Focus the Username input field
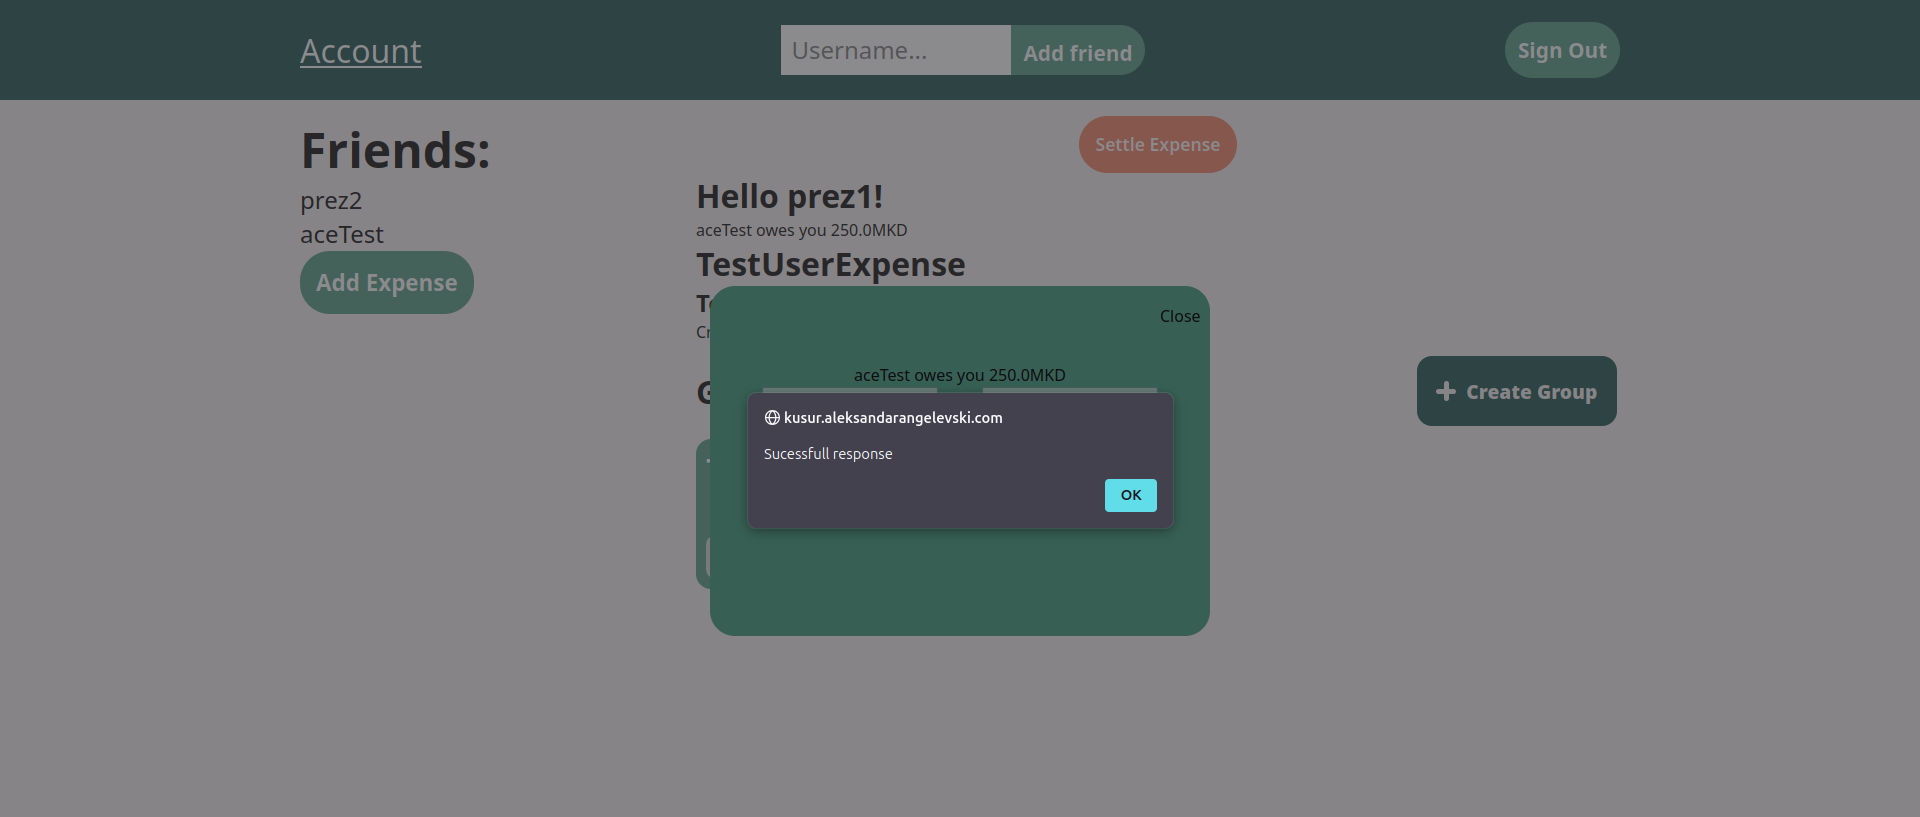The height and width of the screenshot is (817, 1920). (x=895, y=50)
